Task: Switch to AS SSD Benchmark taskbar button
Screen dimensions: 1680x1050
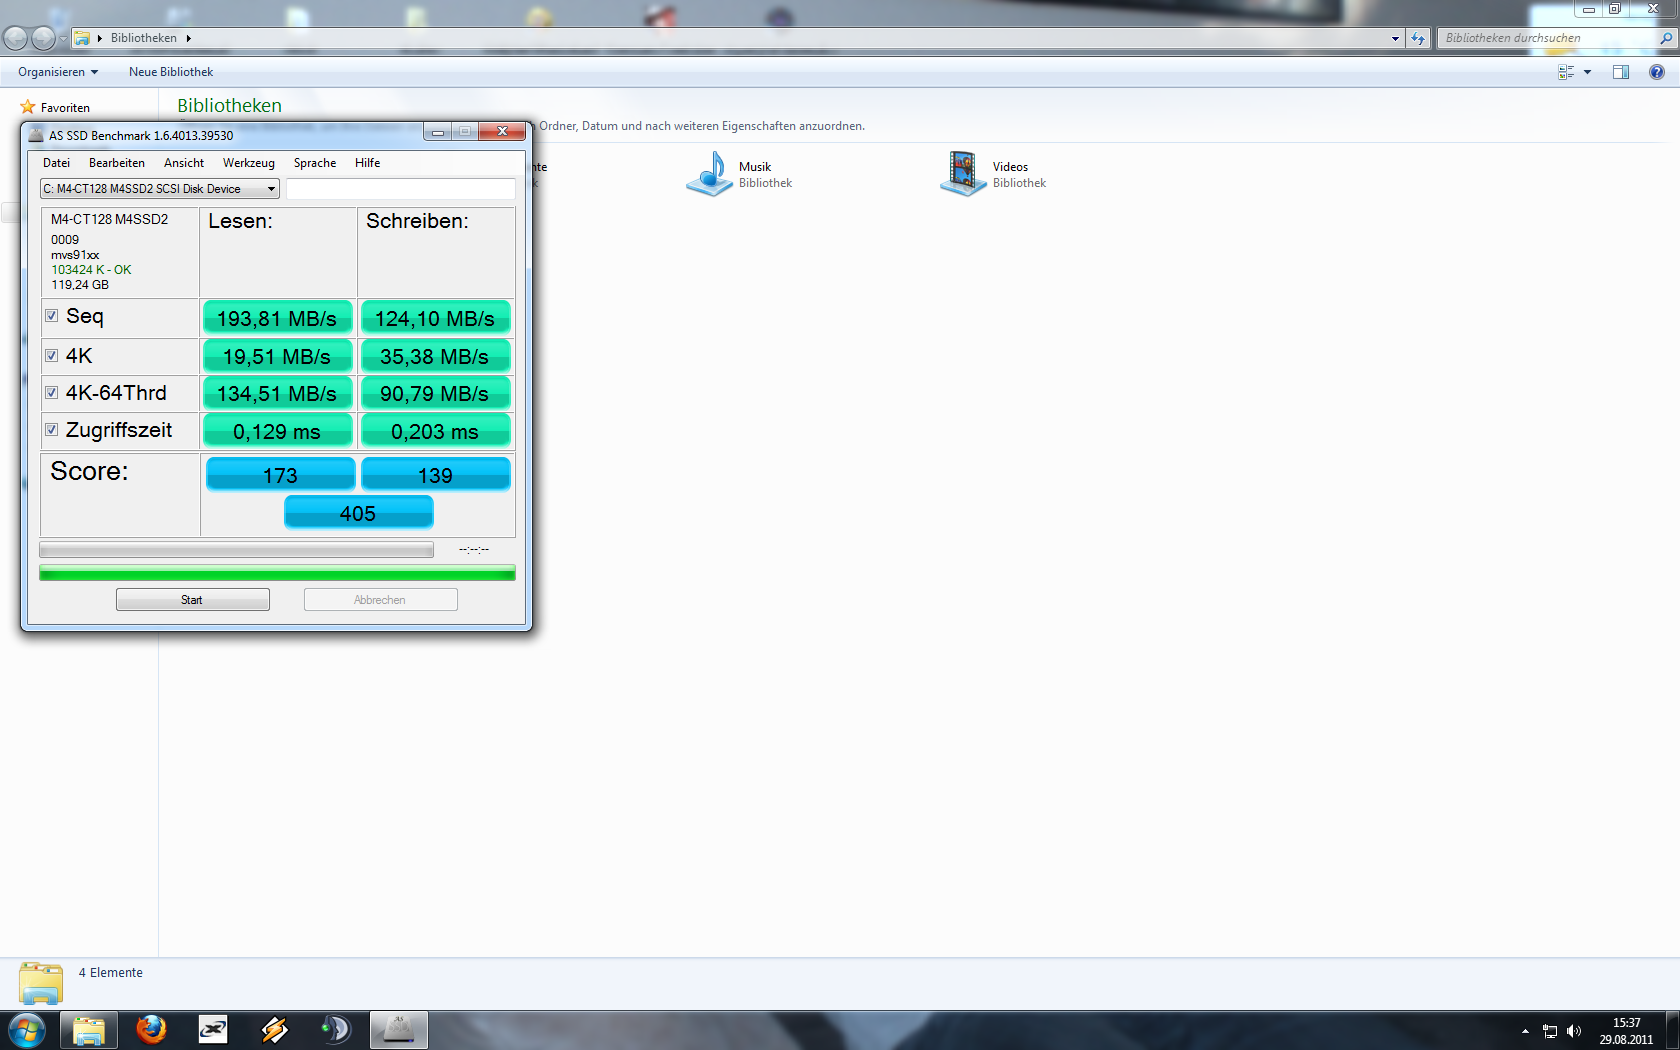Action: (399, 1030)
